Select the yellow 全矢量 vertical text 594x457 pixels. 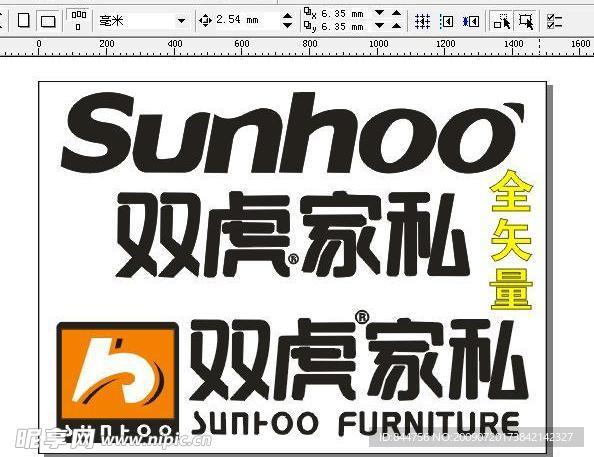[511, 240]
